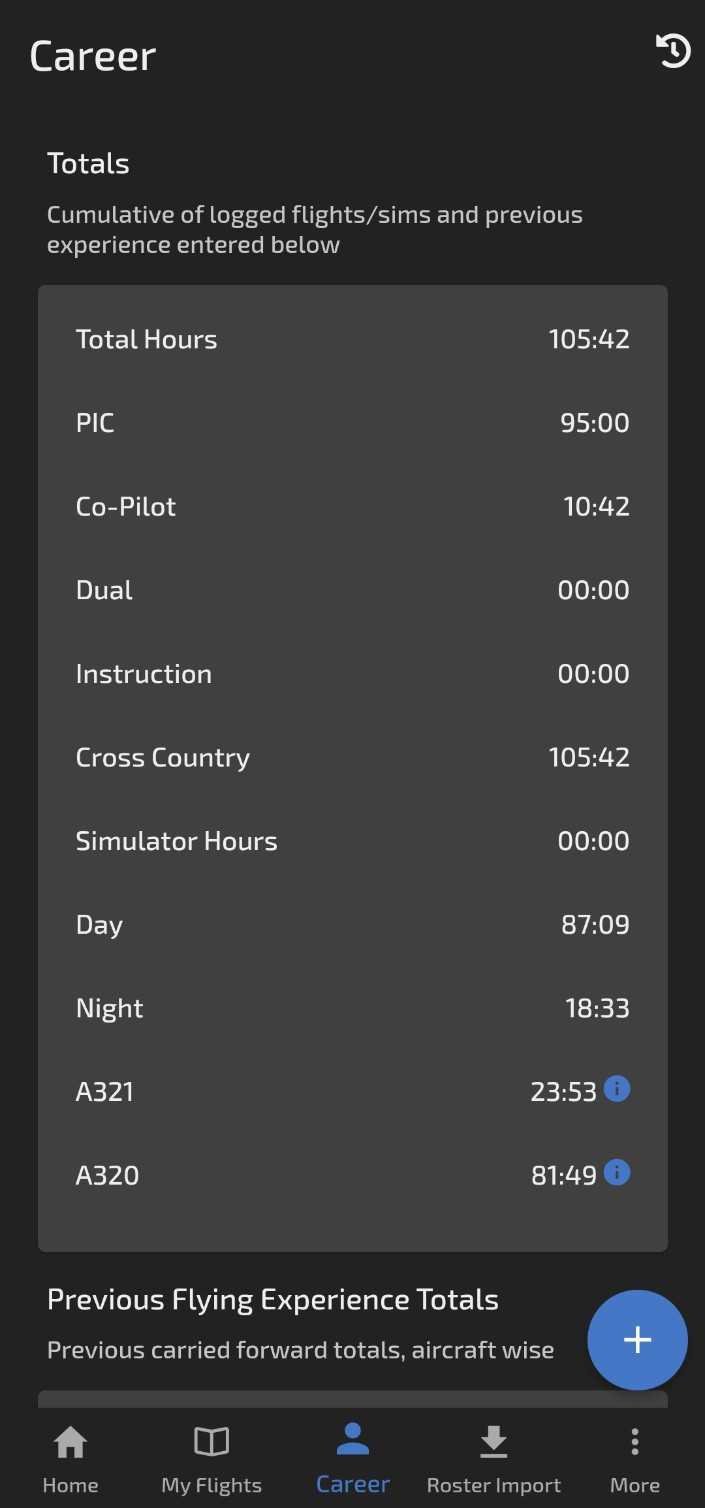
Task: Select the Simulator Hours row
Action: (x=353, y=841)
